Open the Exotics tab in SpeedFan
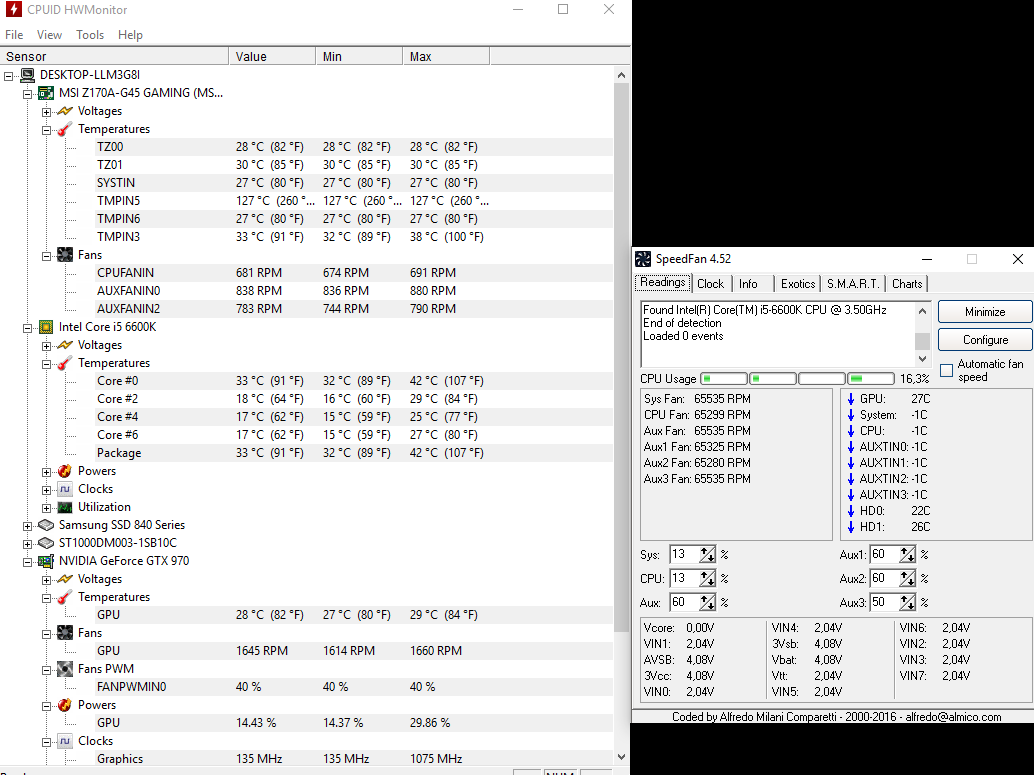 (798, 284)
